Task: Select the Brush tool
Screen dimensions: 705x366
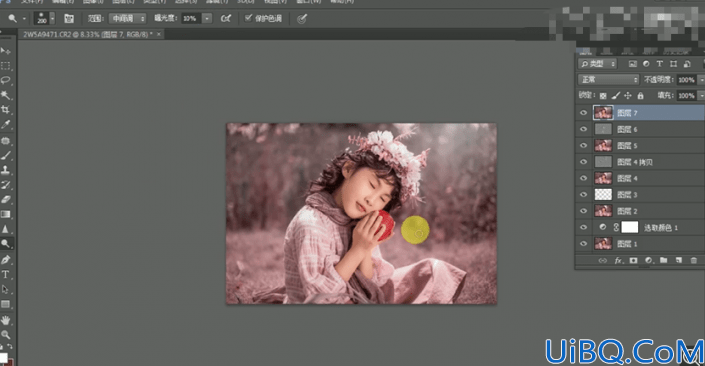Action: [x=5, y=156]
